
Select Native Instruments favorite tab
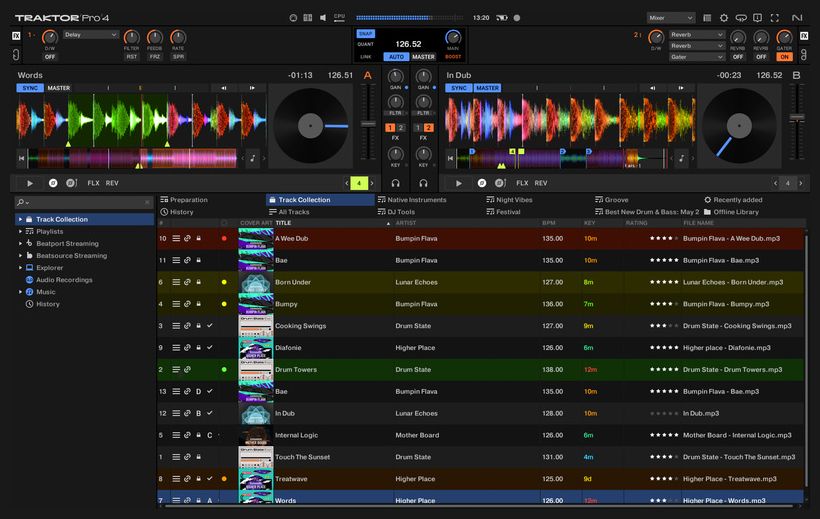pyautogui.click(x=412, y=200)
